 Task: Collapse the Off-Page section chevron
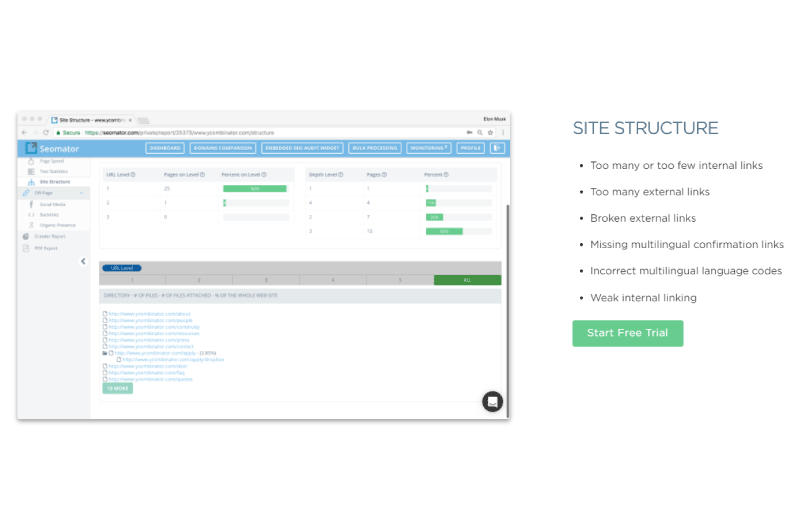pos(82,193)
